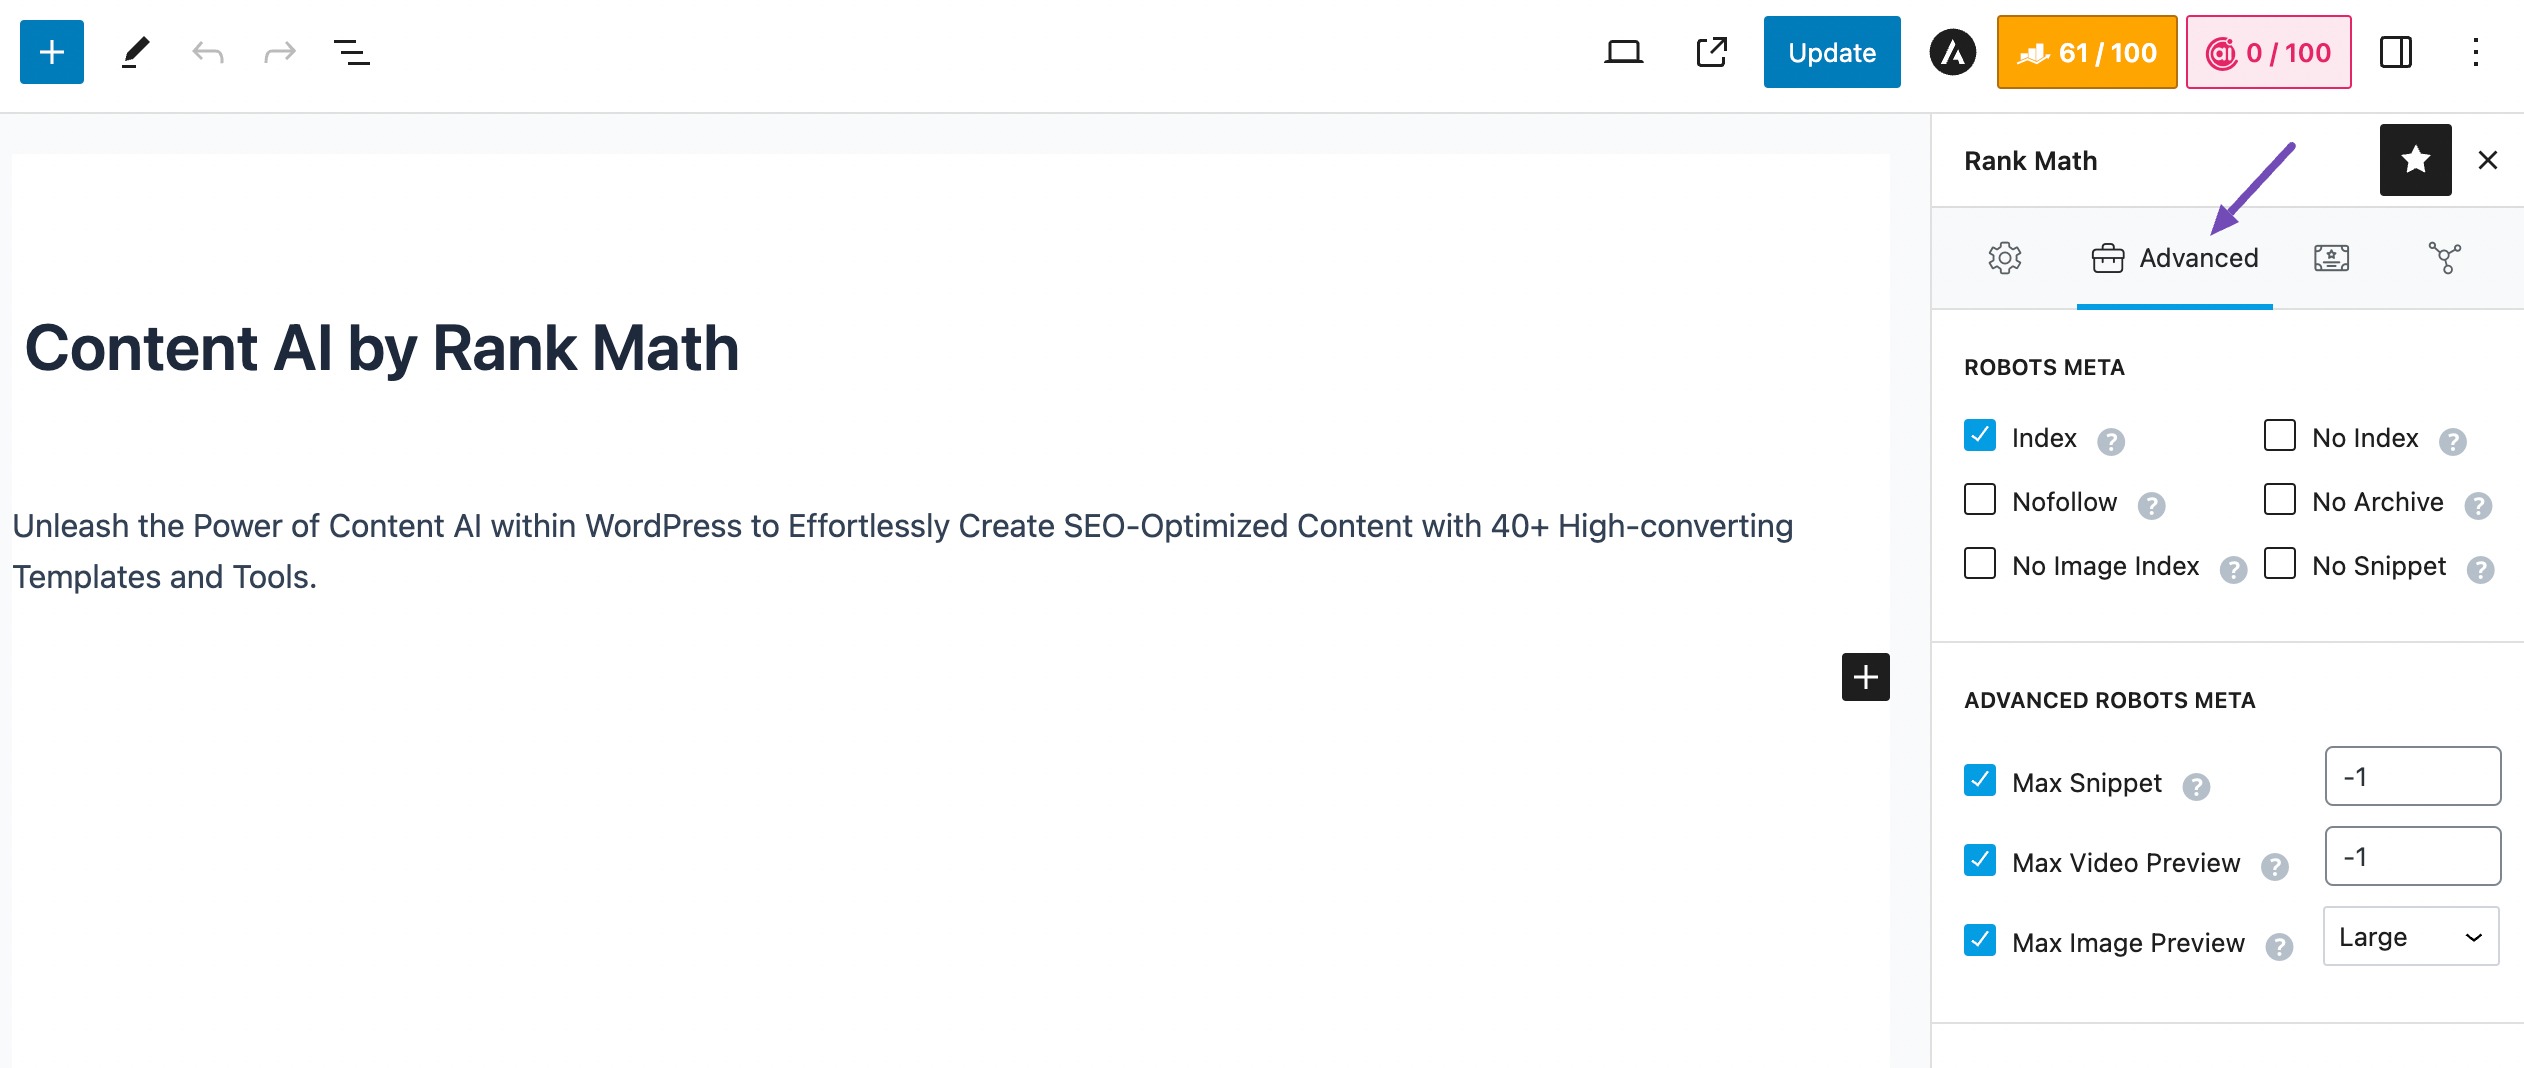Uncheck the Max Video Preview checkbox
2524x1068 pixels.
tap(1980, 860)
